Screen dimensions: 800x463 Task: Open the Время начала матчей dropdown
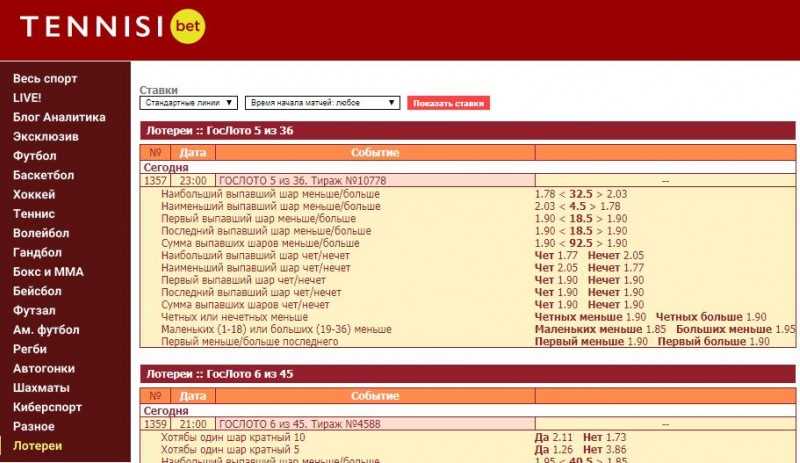click(322, 103)
